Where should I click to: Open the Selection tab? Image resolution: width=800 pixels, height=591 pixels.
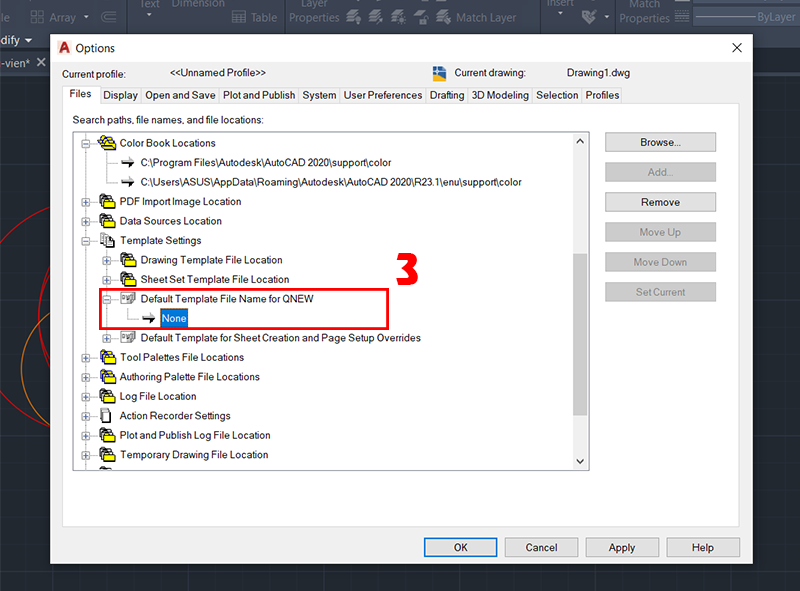coord(557,95)
